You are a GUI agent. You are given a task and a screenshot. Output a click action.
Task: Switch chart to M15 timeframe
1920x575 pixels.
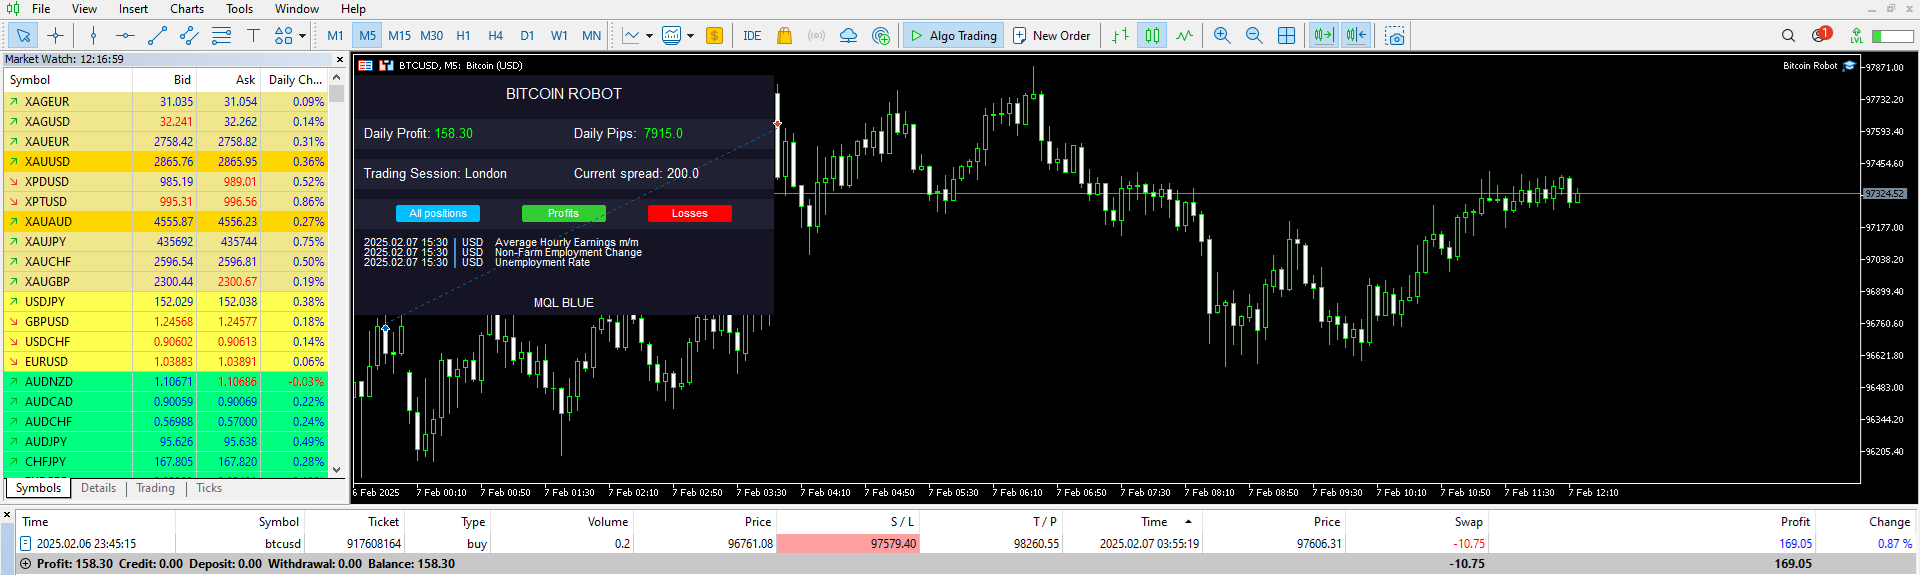[x=400, y=36]
